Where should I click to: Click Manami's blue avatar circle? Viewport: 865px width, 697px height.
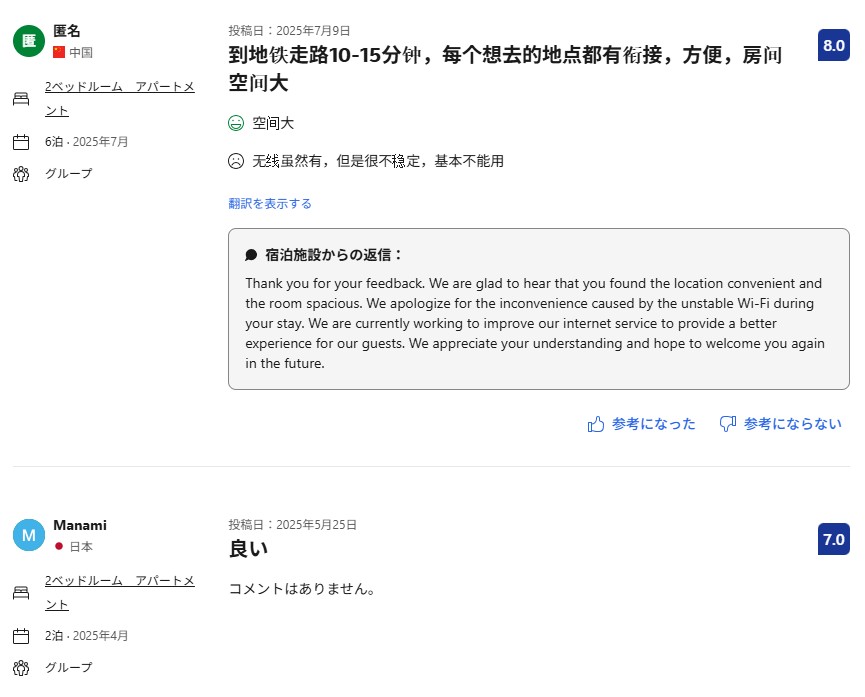point(29,535)
